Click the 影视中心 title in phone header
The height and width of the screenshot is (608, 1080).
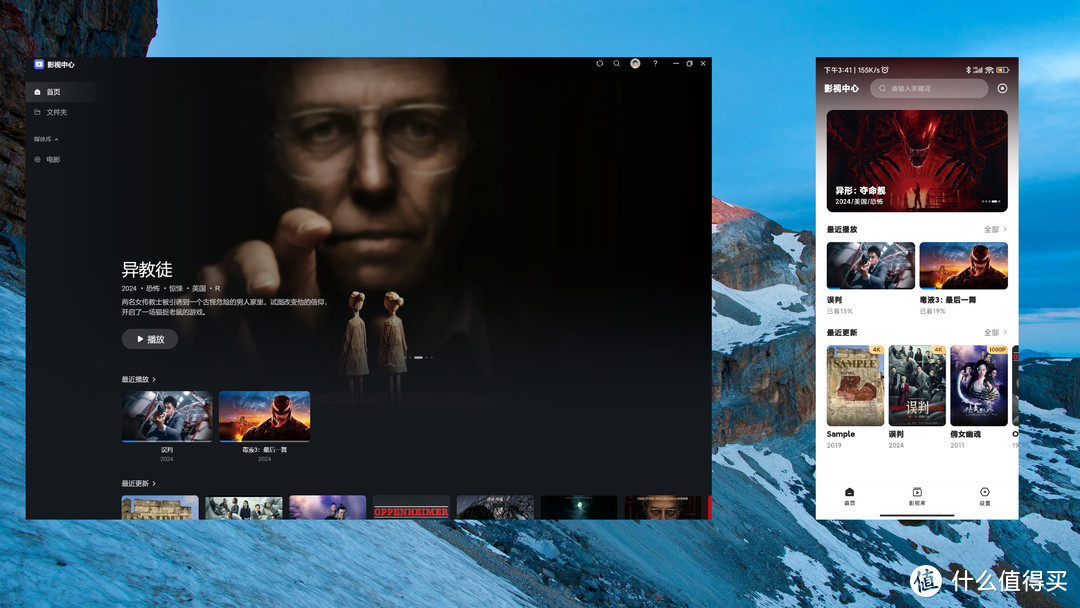coord(841,88)
